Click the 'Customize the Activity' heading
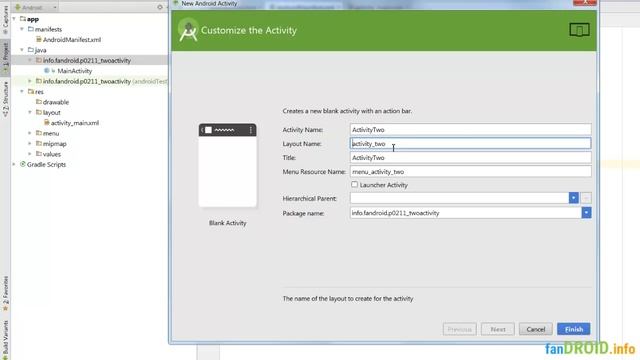Image resolution: width=640 pixels, height=360 pixels. click(249, 30)
